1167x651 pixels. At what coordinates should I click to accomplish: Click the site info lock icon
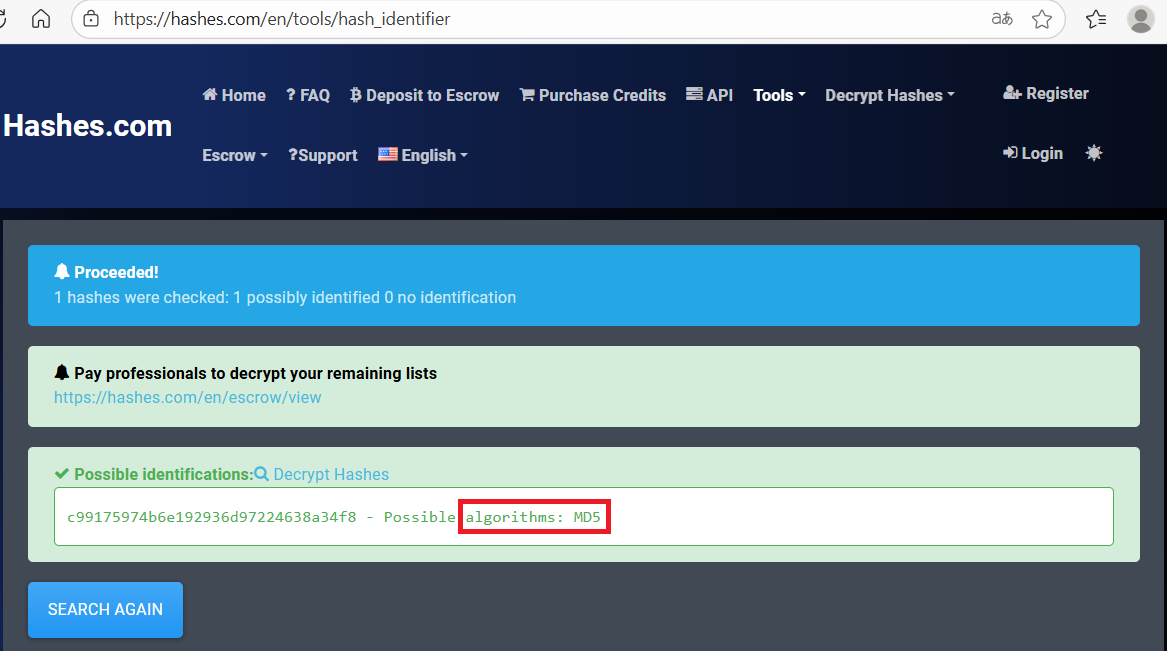92,19
